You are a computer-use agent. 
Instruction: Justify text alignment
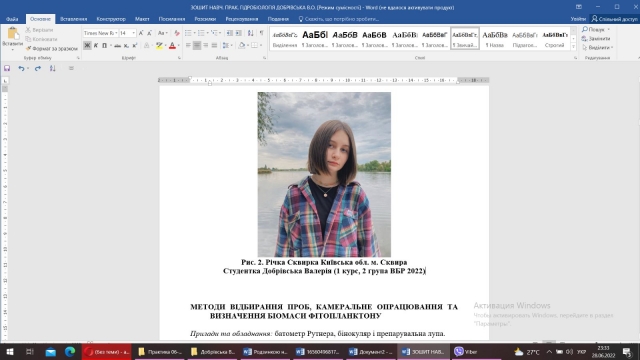pyautogui.click(x=214, y=45)
